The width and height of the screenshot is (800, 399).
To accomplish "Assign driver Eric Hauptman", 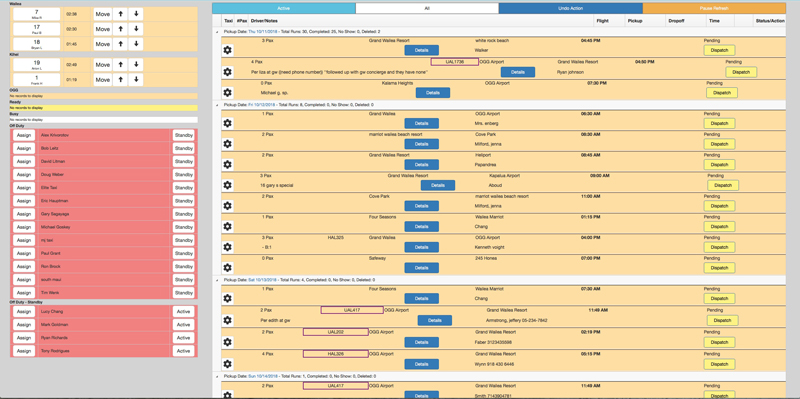I will pyautogui.click(x=24, y=201).
